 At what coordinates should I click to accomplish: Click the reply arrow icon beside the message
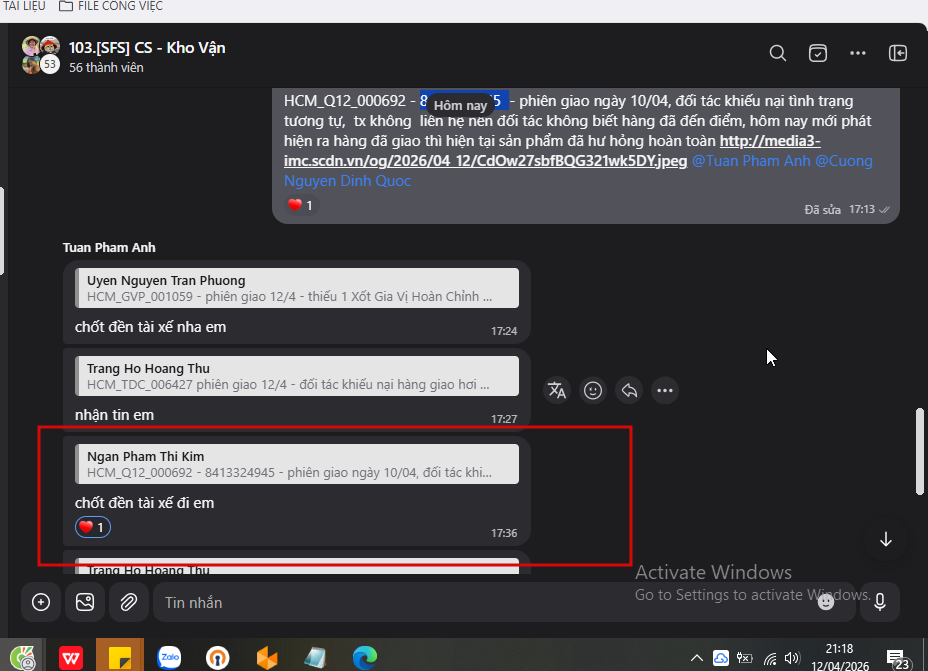[629, 391]
